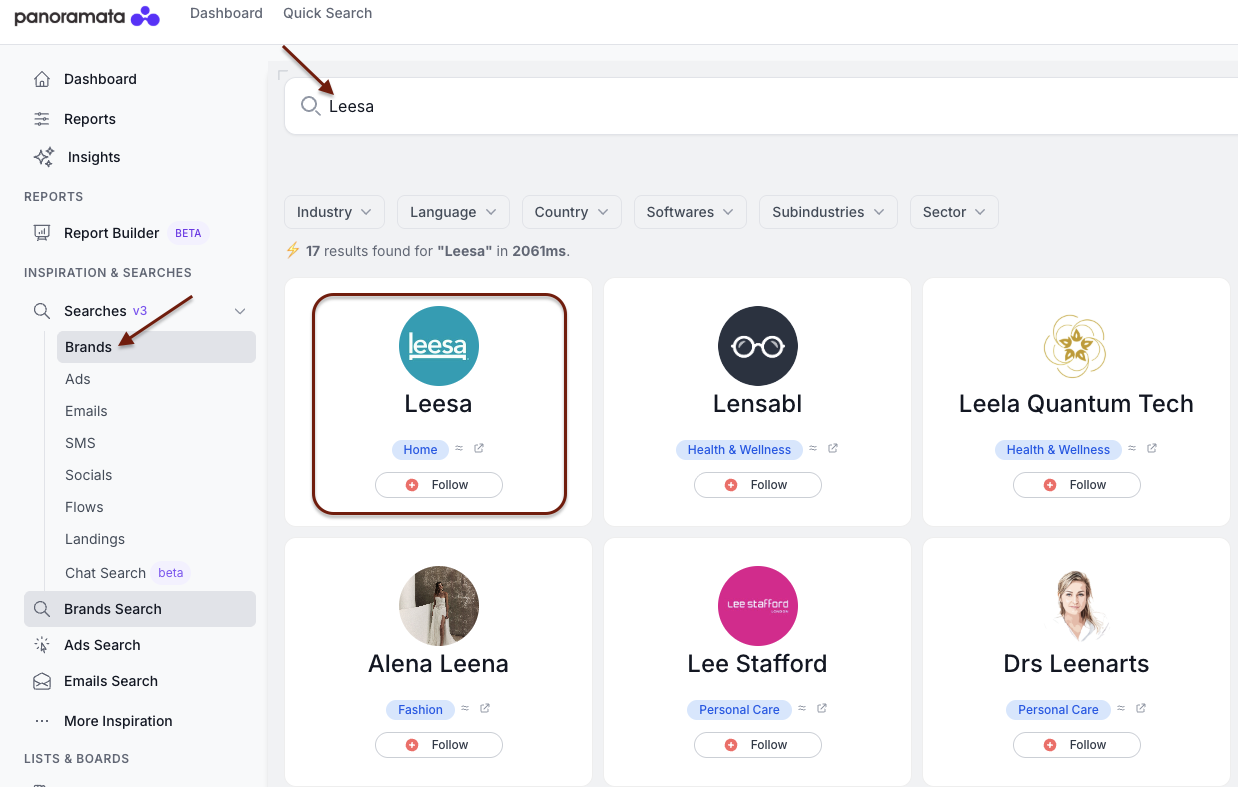
Task: Open the Sector filter dropdown
Action: (954, 212)
